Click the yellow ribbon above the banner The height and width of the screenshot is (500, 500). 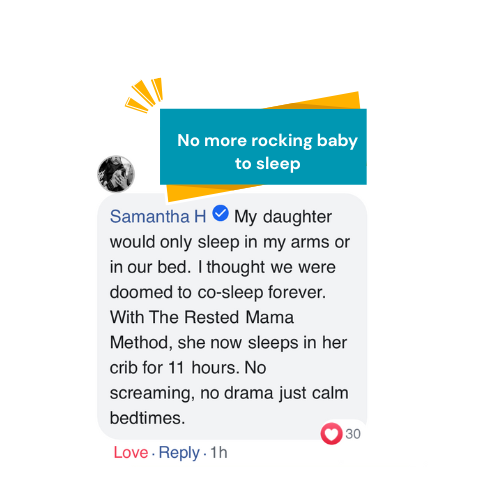point(313,100)
